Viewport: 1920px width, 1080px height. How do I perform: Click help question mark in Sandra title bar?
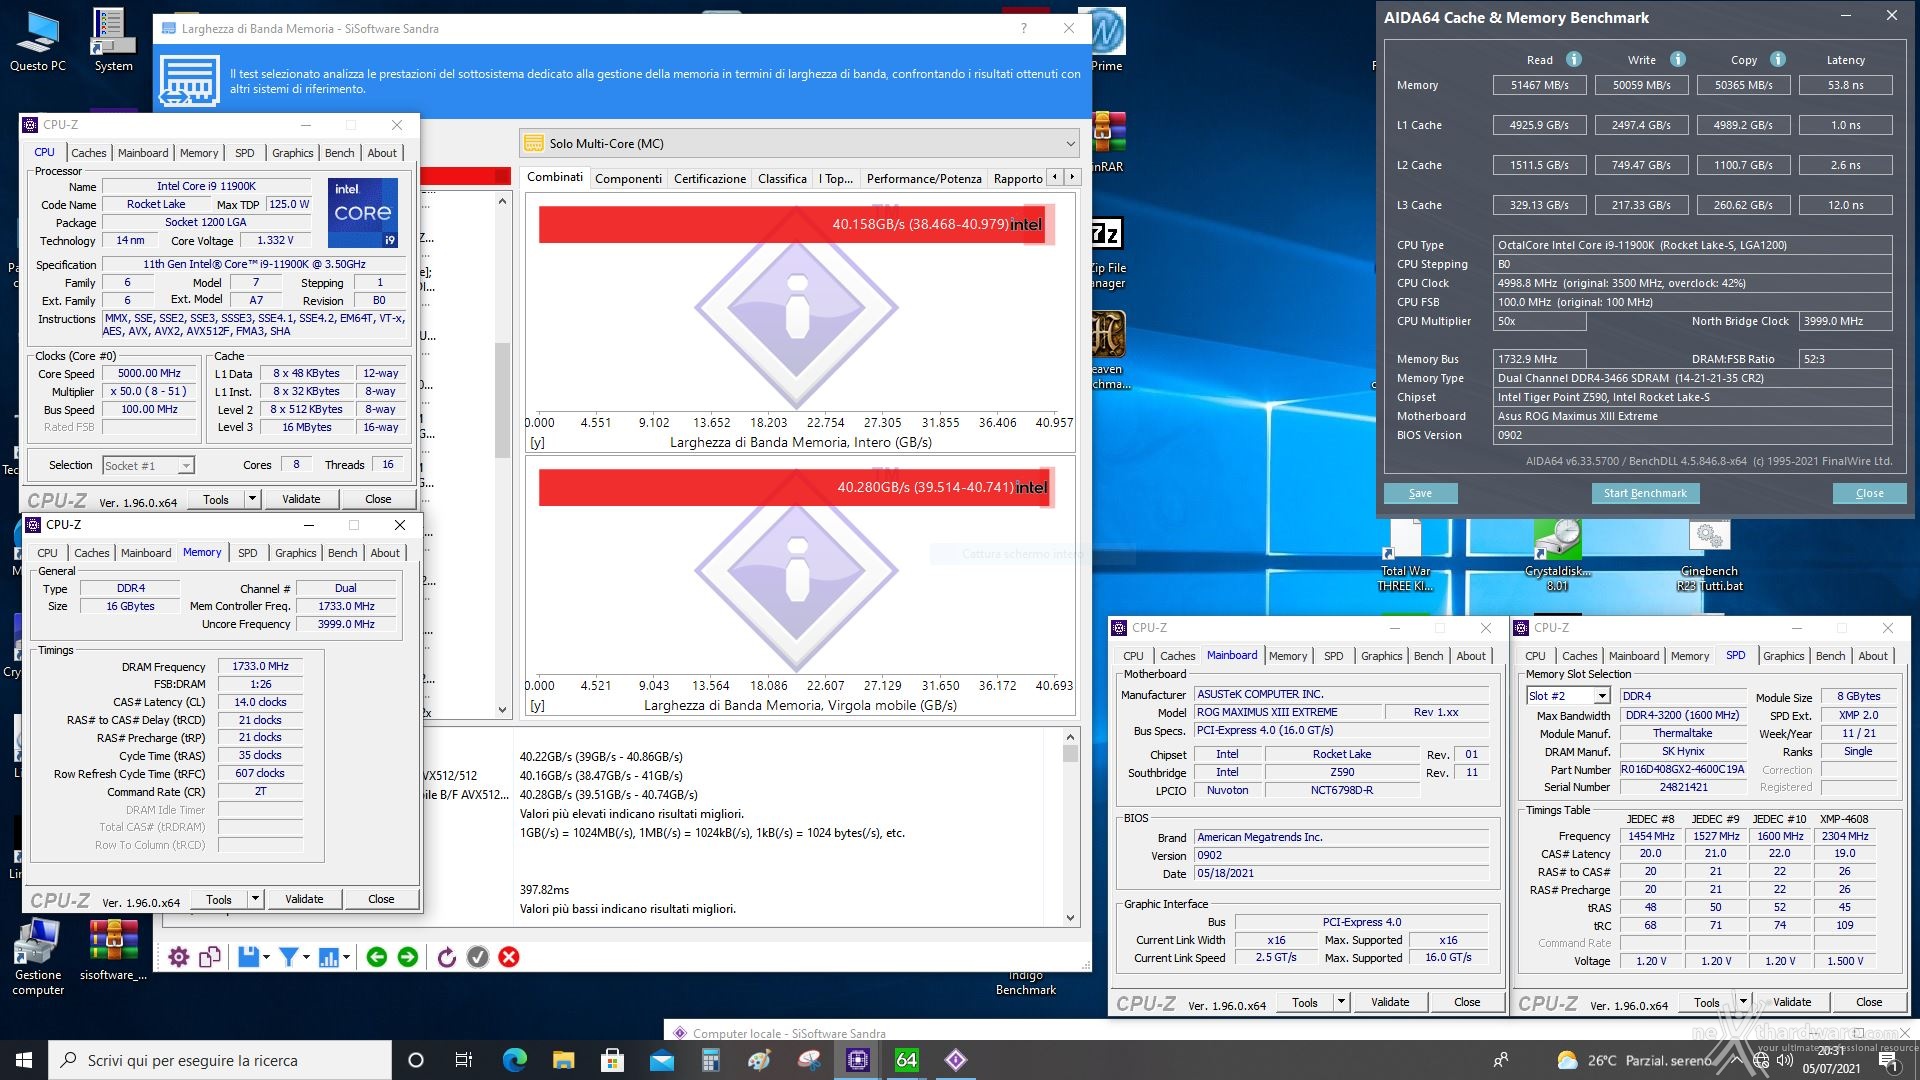pos(1023,28)
